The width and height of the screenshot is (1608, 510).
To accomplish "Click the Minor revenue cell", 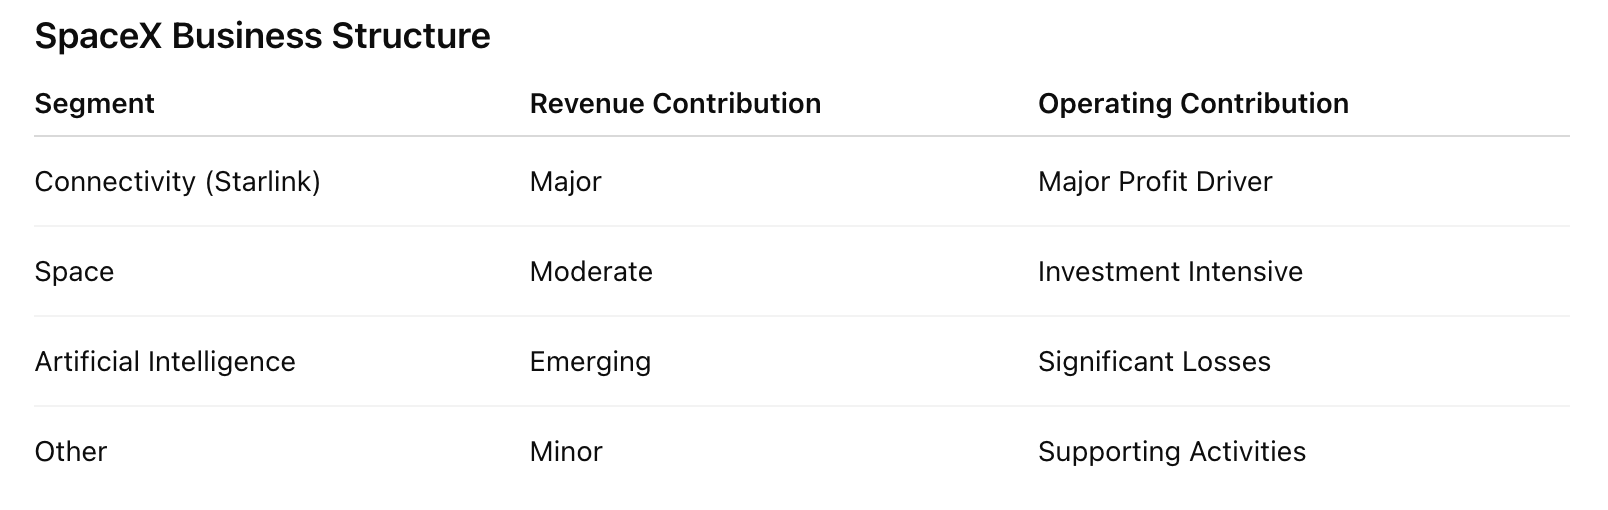I will tap(566, 452).
